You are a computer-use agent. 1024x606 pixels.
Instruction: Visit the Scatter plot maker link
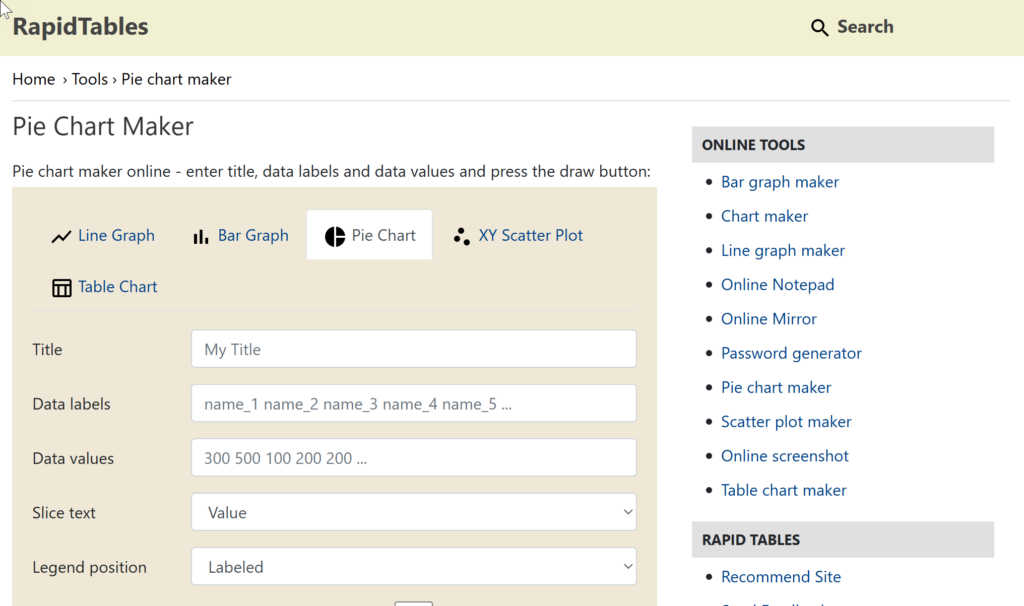coord(785,422)
